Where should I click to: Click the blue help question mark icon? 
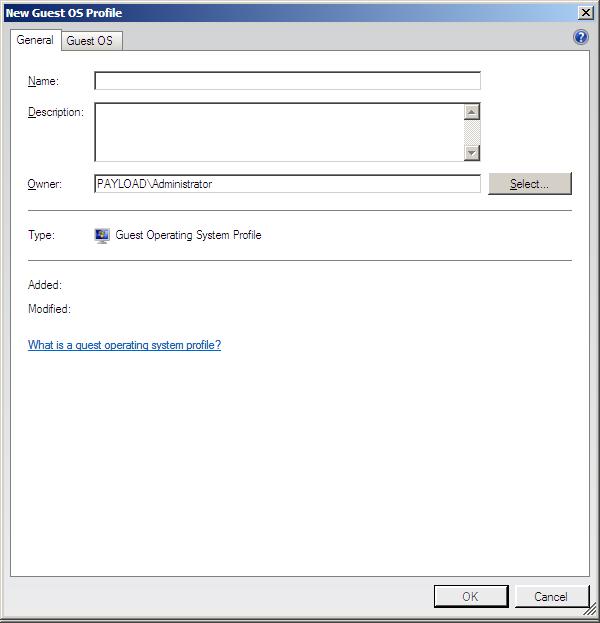pos(581,37)
